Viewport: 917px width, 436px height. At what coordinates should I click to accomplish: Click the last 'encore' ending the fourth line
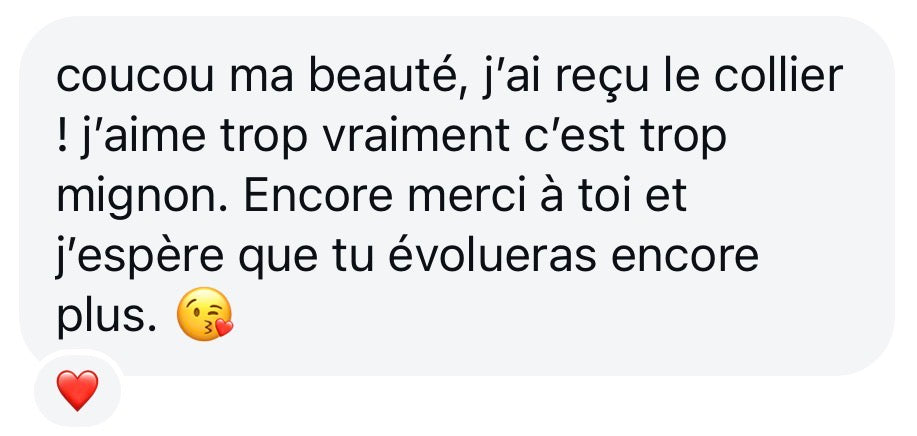(685, 256)
